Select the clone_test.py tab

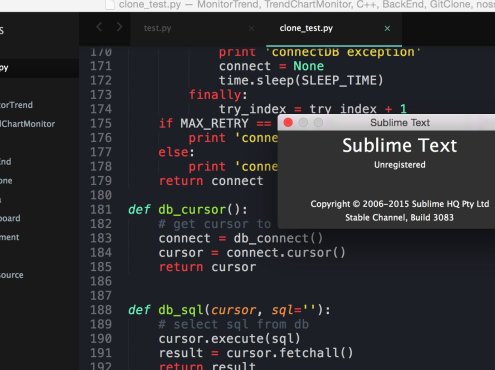pyautogui.click(x=306, y=28)
